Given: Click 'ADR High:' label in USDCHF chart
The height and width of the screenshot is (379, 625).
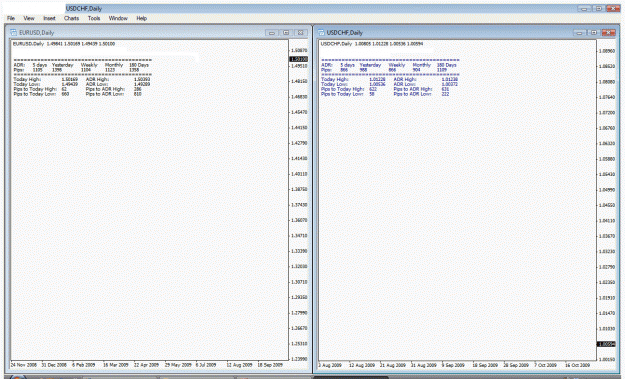Looking at the screenshot, I should [405, 79].
